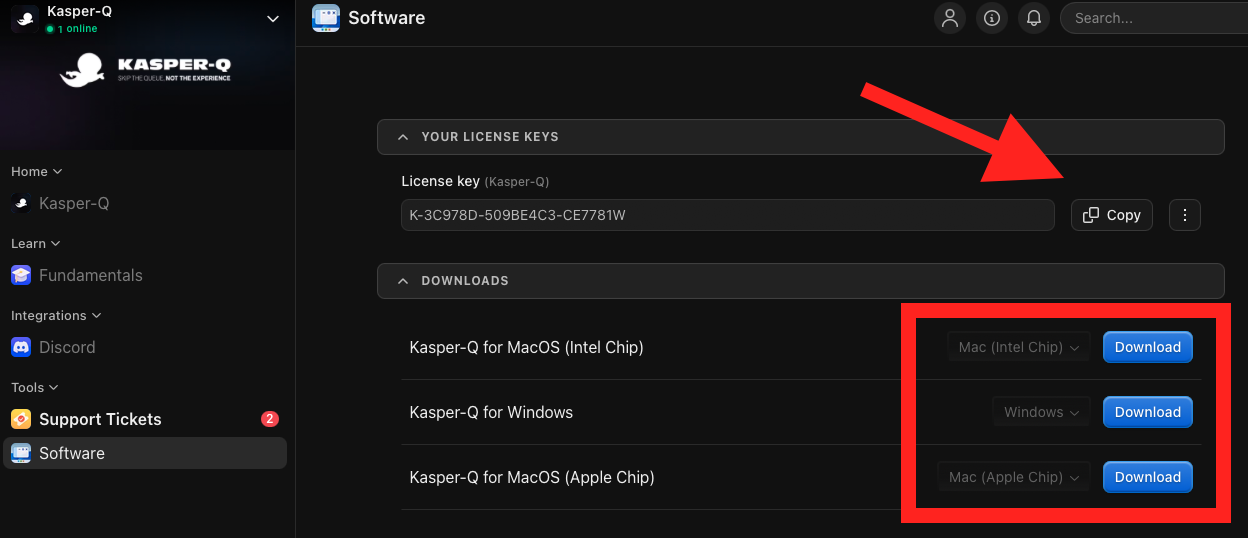This screenshot has height=538, width=1248.
Task: Open the Mac (Apple Chip) dropdown
Action: 1013,477
